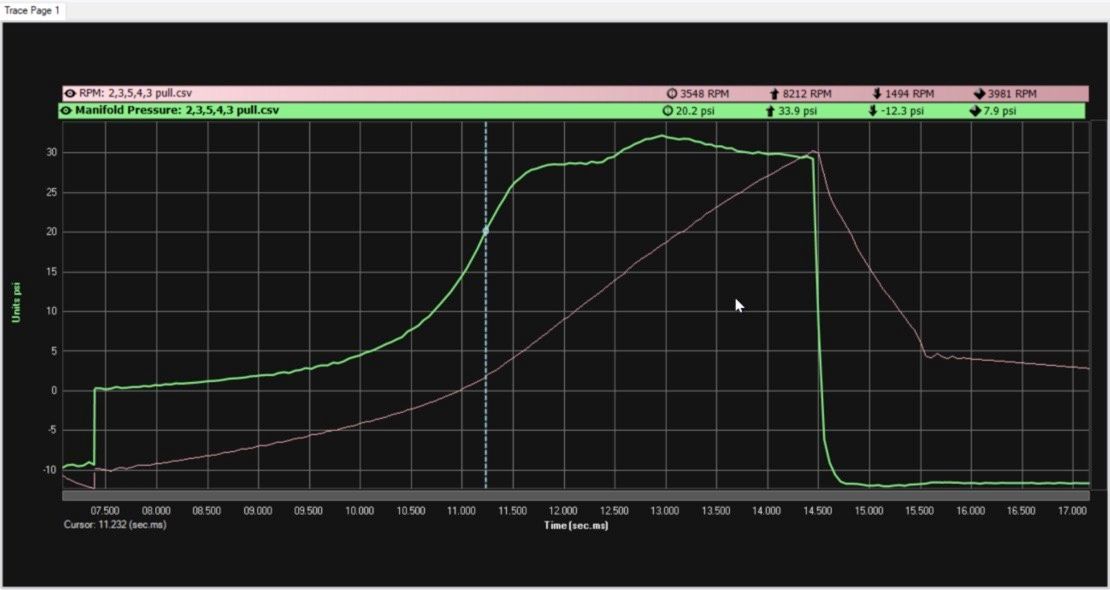Click Manifold Pressure average arrow icon
1110x590 pixels.
(x=974, y=111)
